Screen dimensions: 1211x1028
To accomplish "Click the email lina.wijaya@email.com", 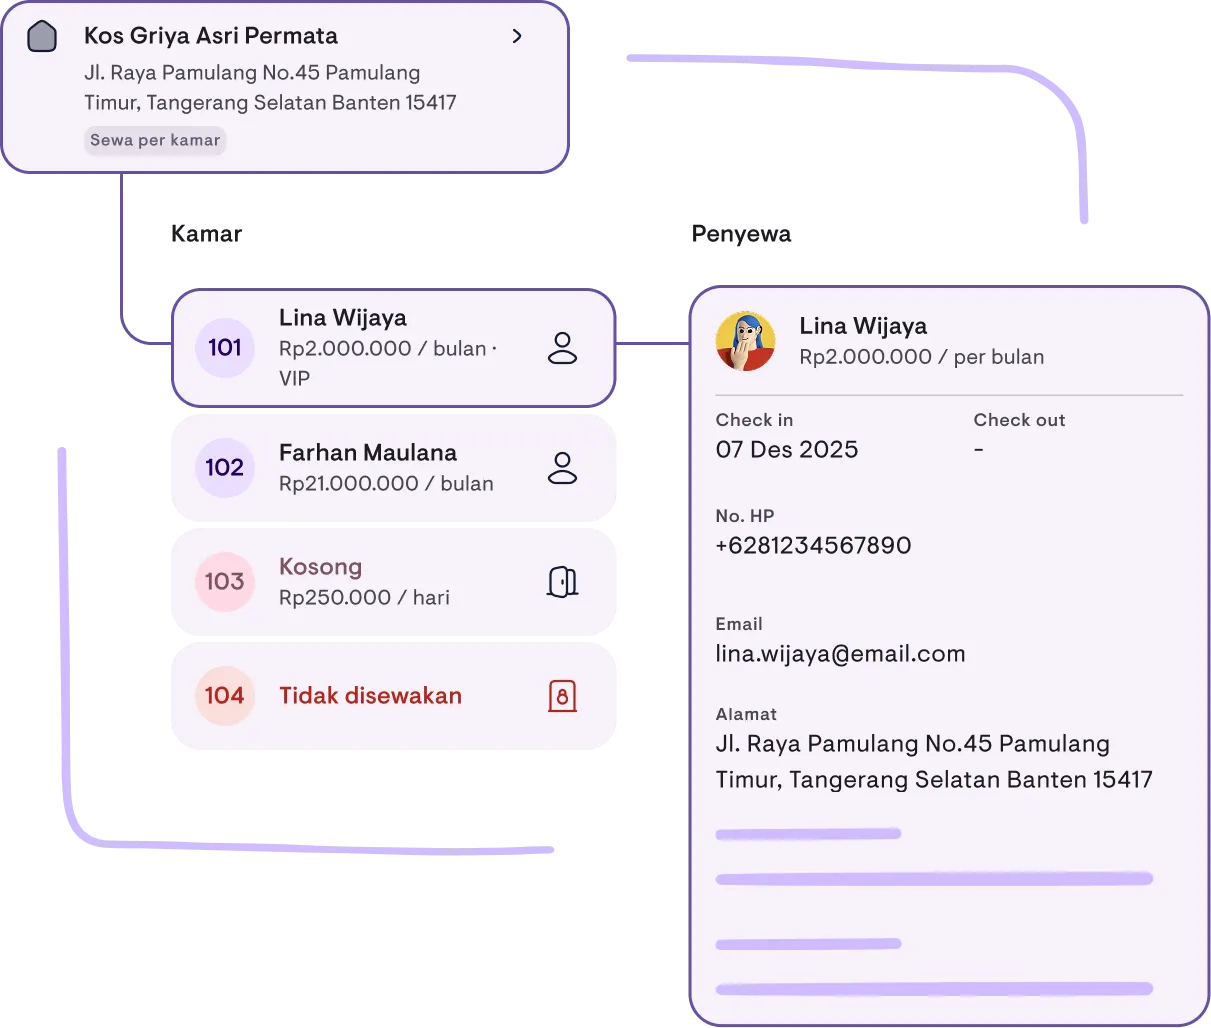I will click(x=840, y=654).
